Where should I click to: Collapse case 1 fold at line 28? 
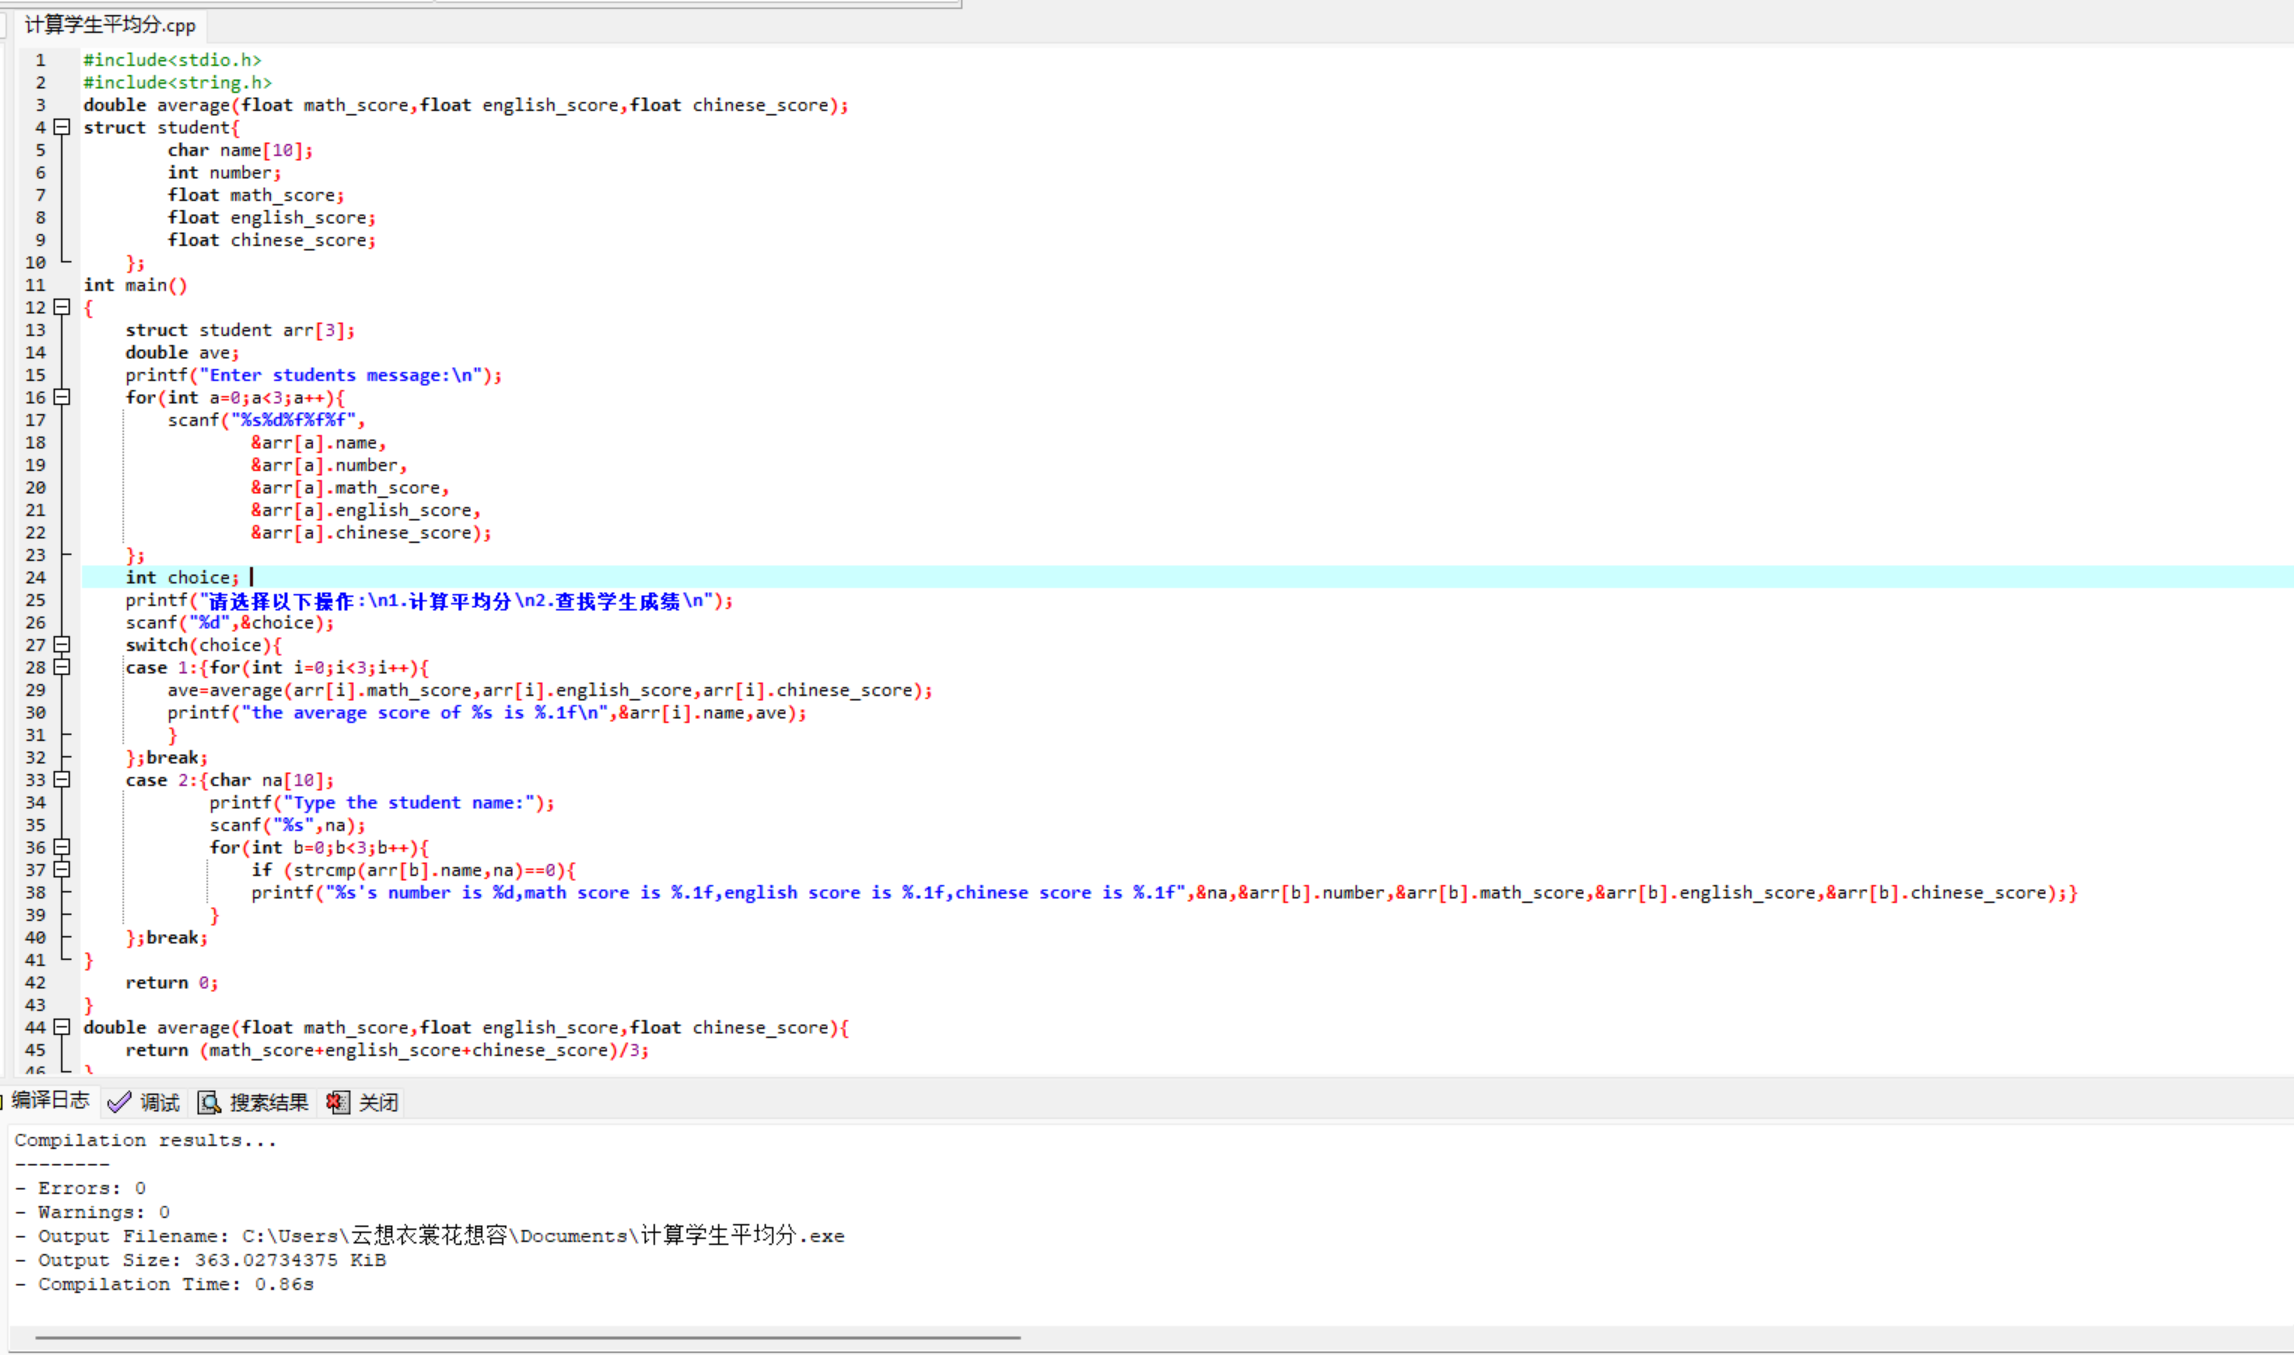coord(62,667)
